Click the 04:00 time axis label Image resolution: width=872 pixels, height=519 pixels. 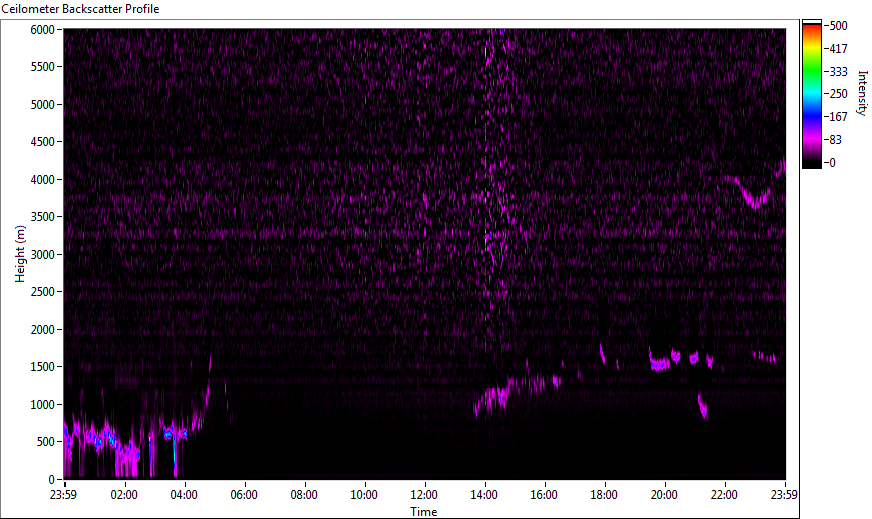[184, 495]
